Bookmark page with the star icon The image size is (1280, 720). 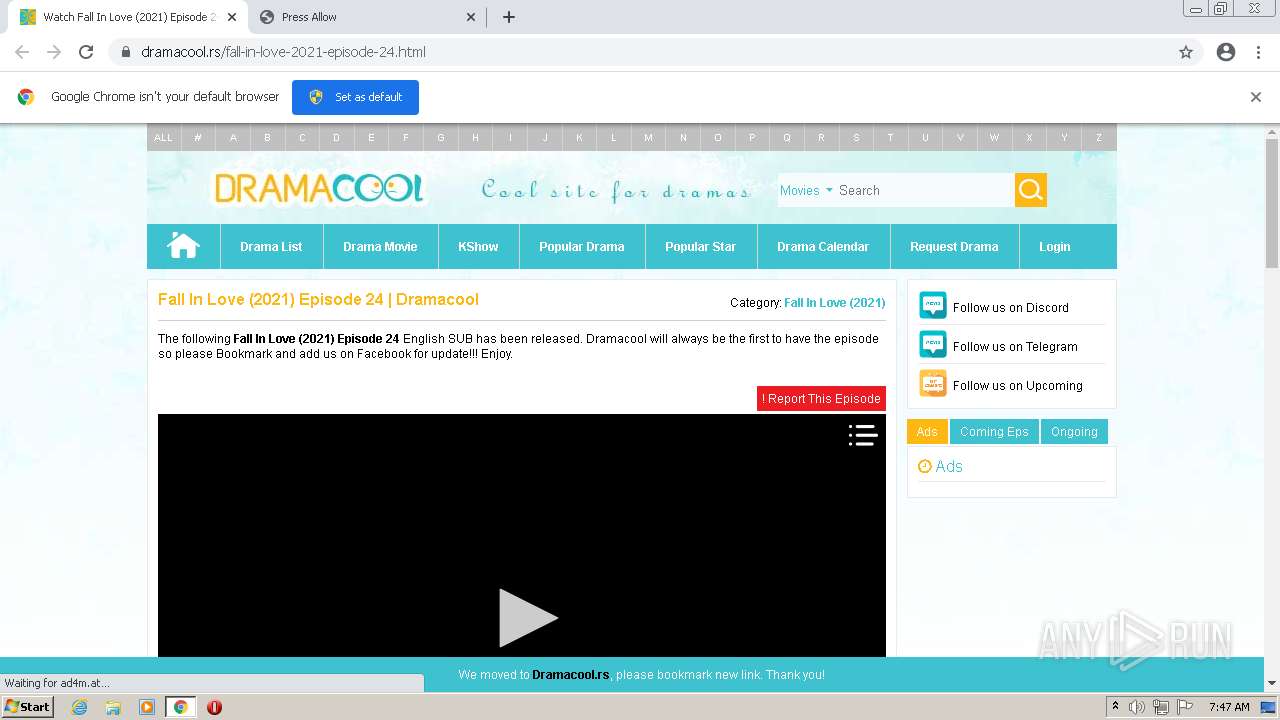1186,52
